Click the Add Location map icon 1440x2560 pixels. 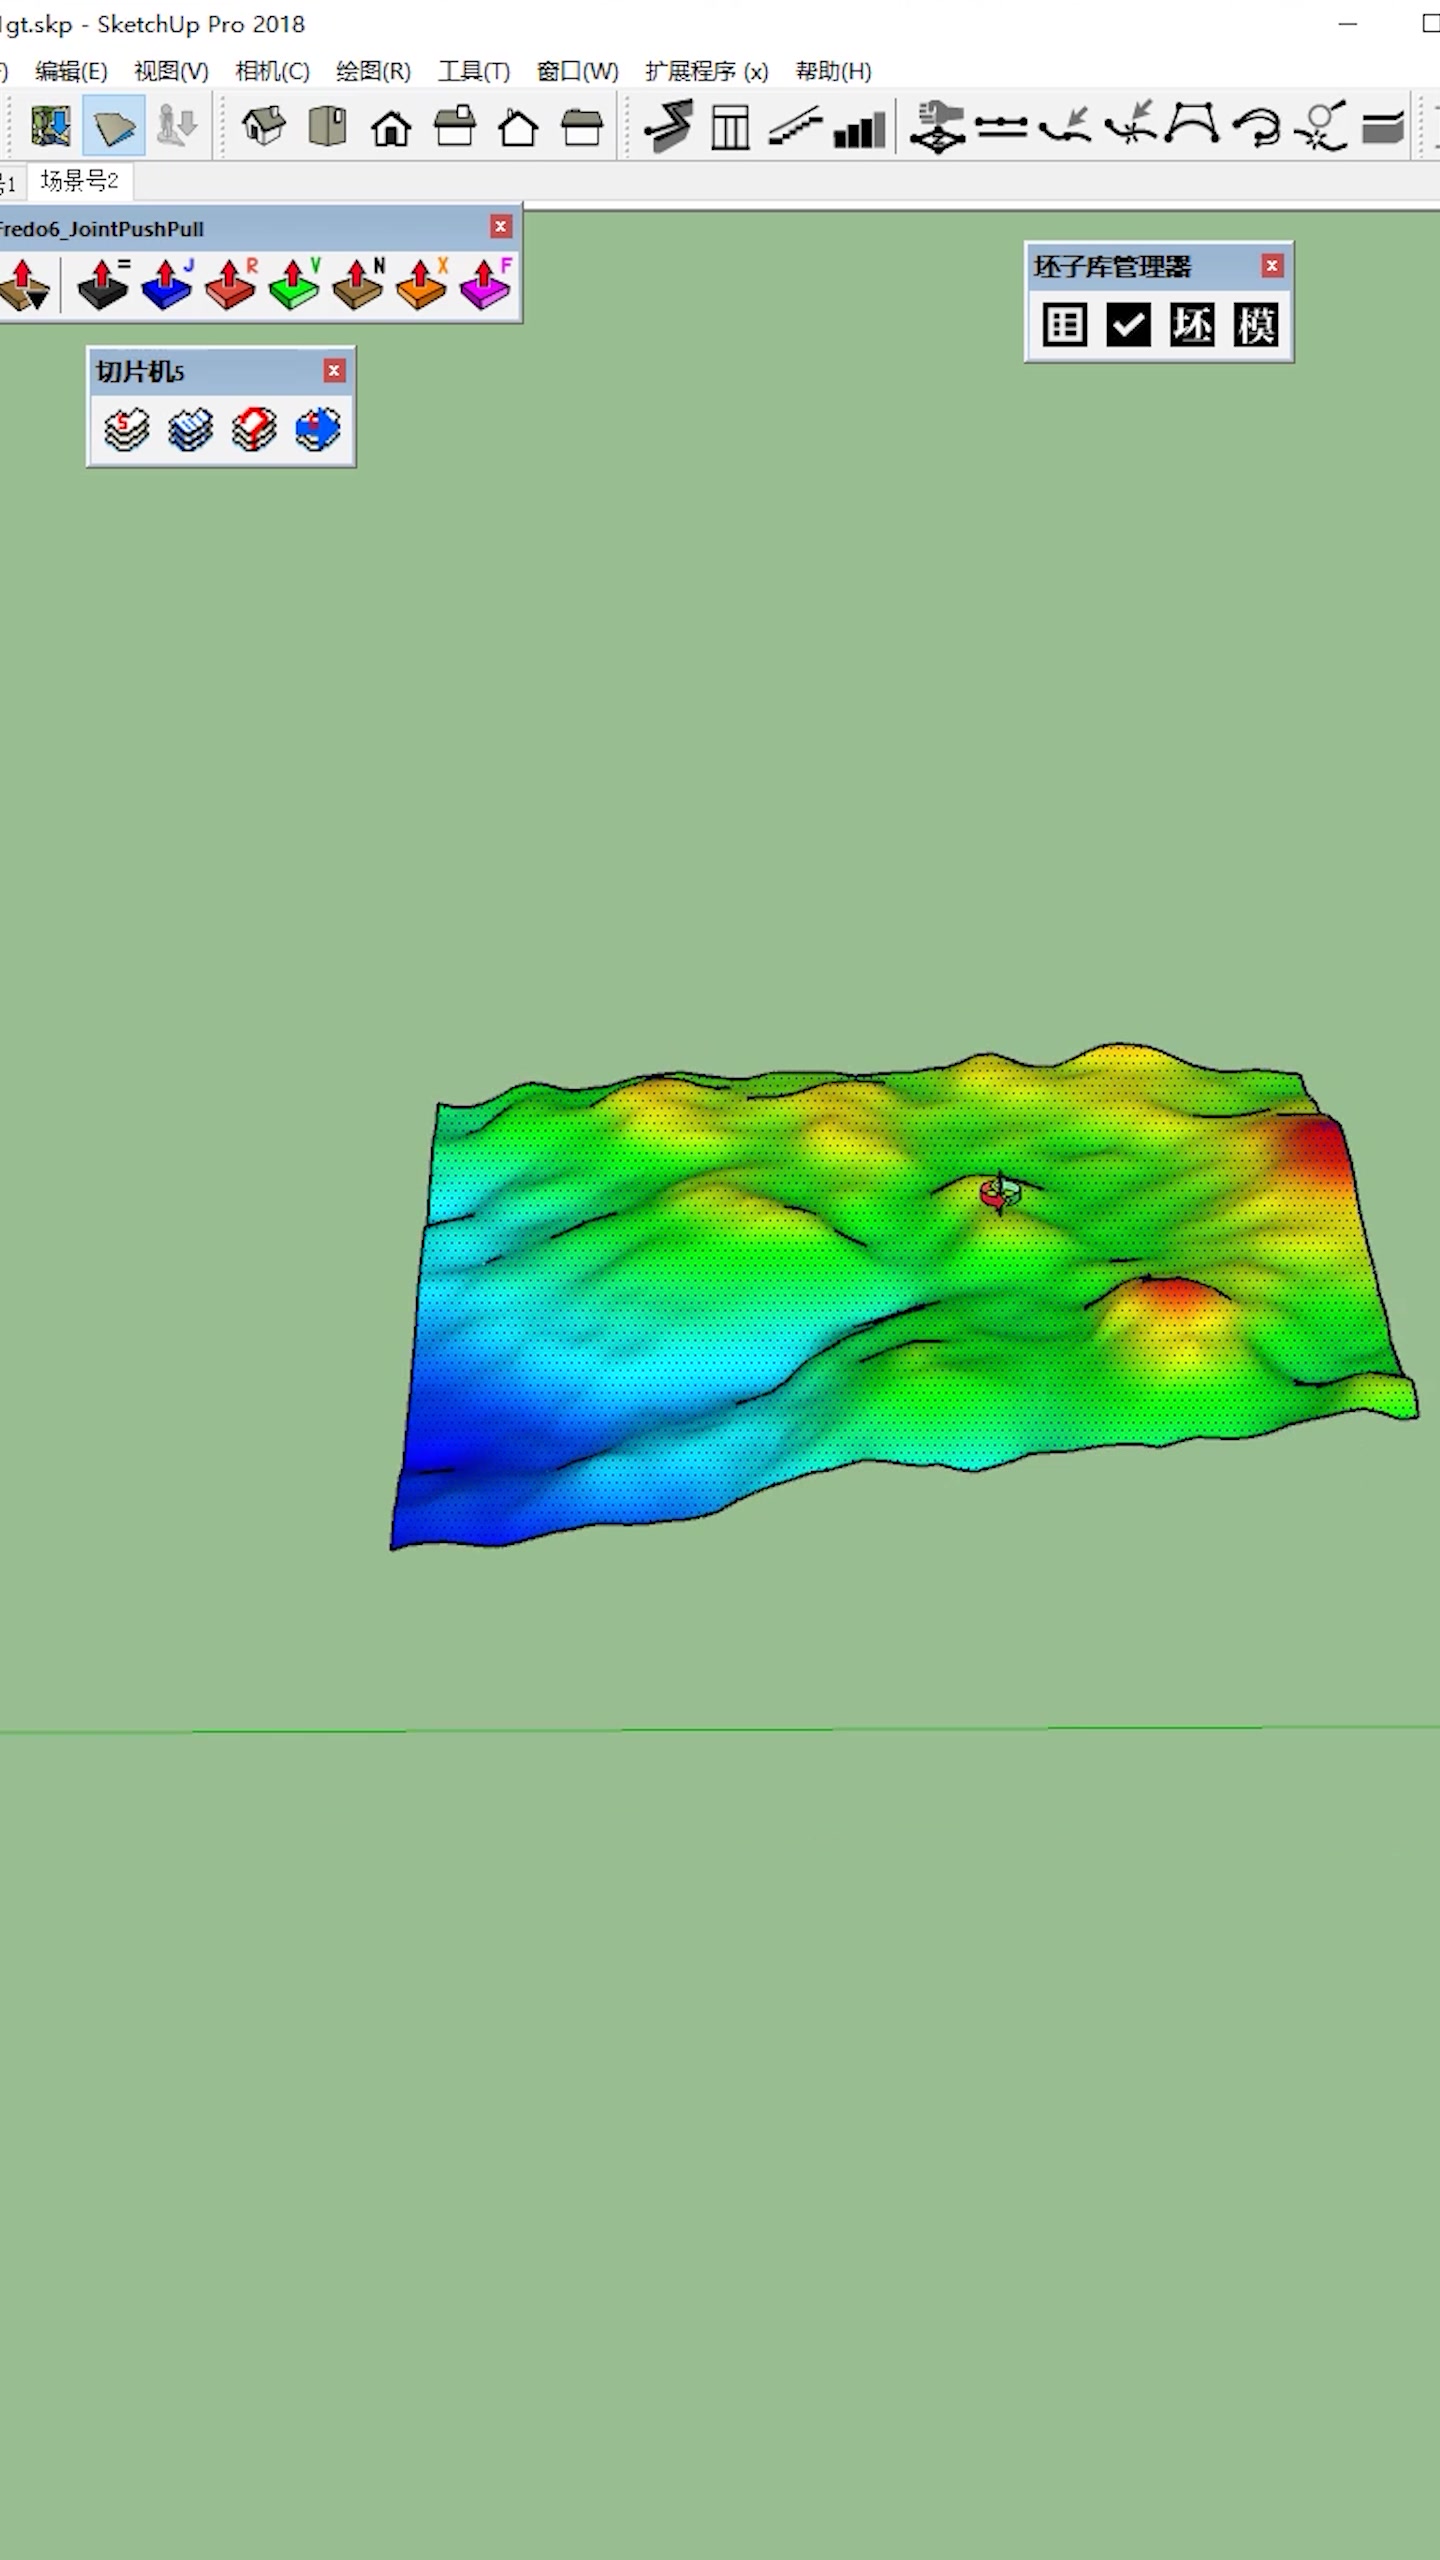coord(50,127)
